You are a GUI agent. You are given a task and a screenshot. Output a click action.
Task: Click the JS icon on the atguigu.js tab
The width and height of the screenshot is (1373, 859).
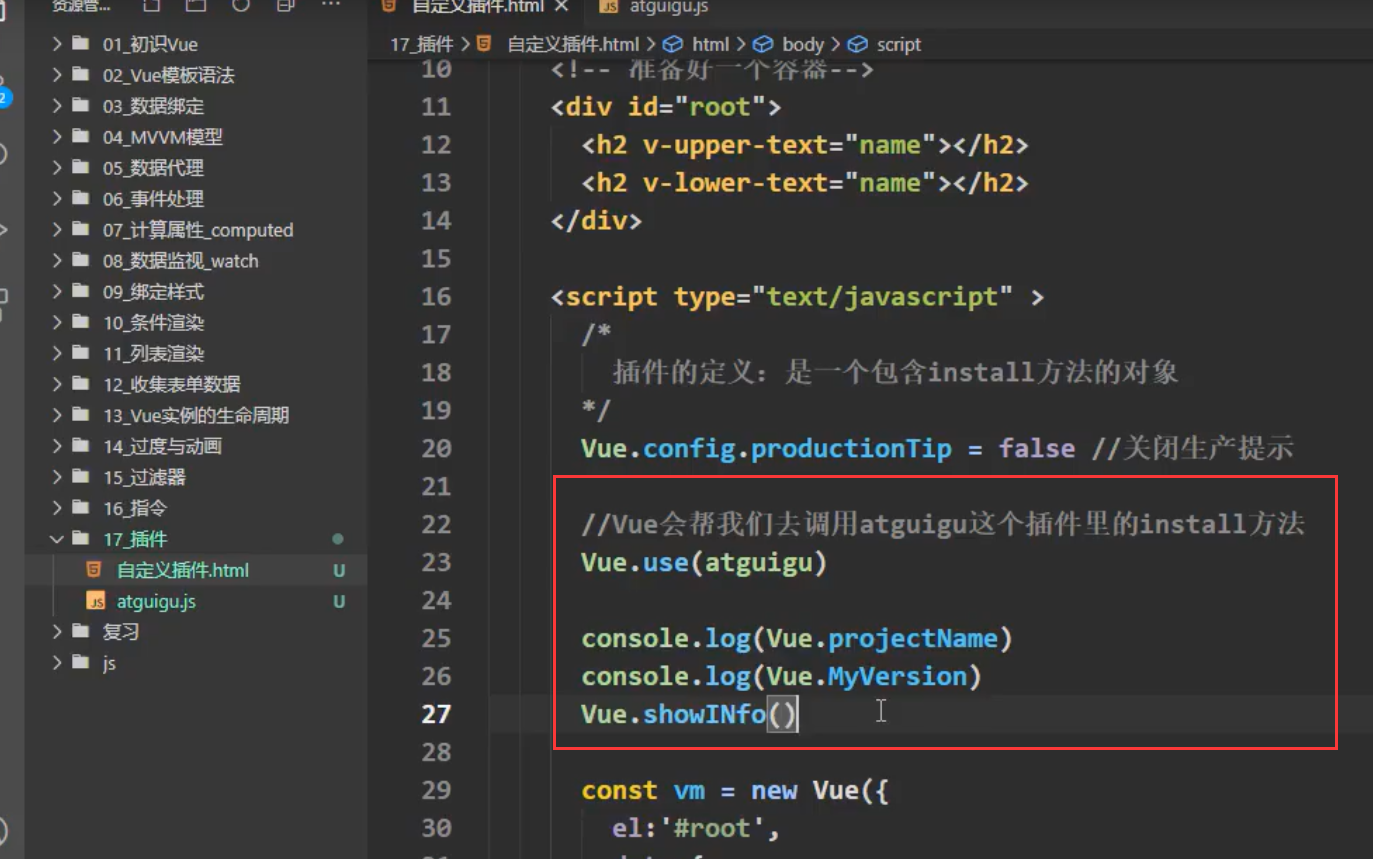[608, 6]
